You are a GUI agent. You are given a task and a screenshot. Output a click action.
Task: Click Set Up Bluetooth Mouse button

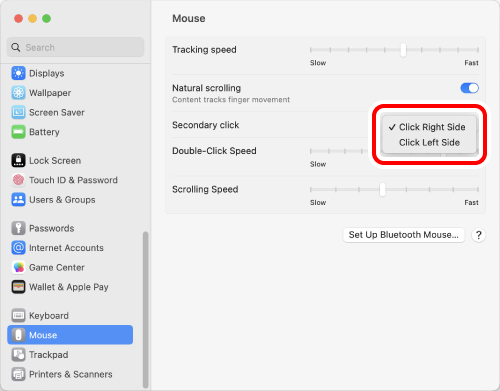[404, 235]
